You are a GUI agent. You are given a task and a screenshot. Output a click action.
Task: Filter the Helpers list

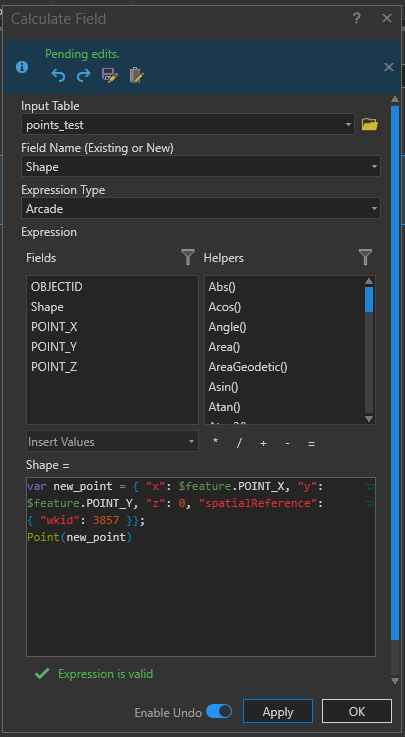pyautogui.click(x=366, y=257)
